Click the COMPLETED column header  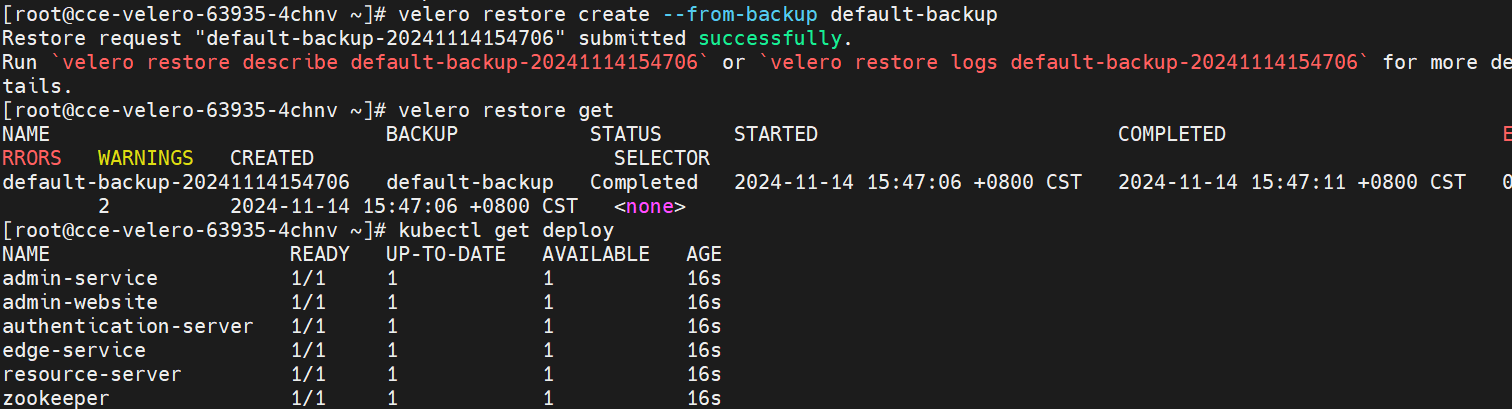[1171, 135]
